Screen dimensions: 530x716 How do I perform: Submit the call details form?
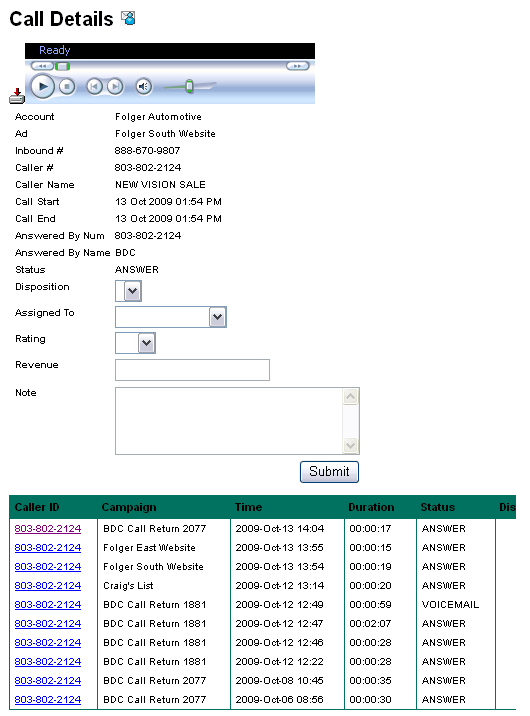(329, 472)
